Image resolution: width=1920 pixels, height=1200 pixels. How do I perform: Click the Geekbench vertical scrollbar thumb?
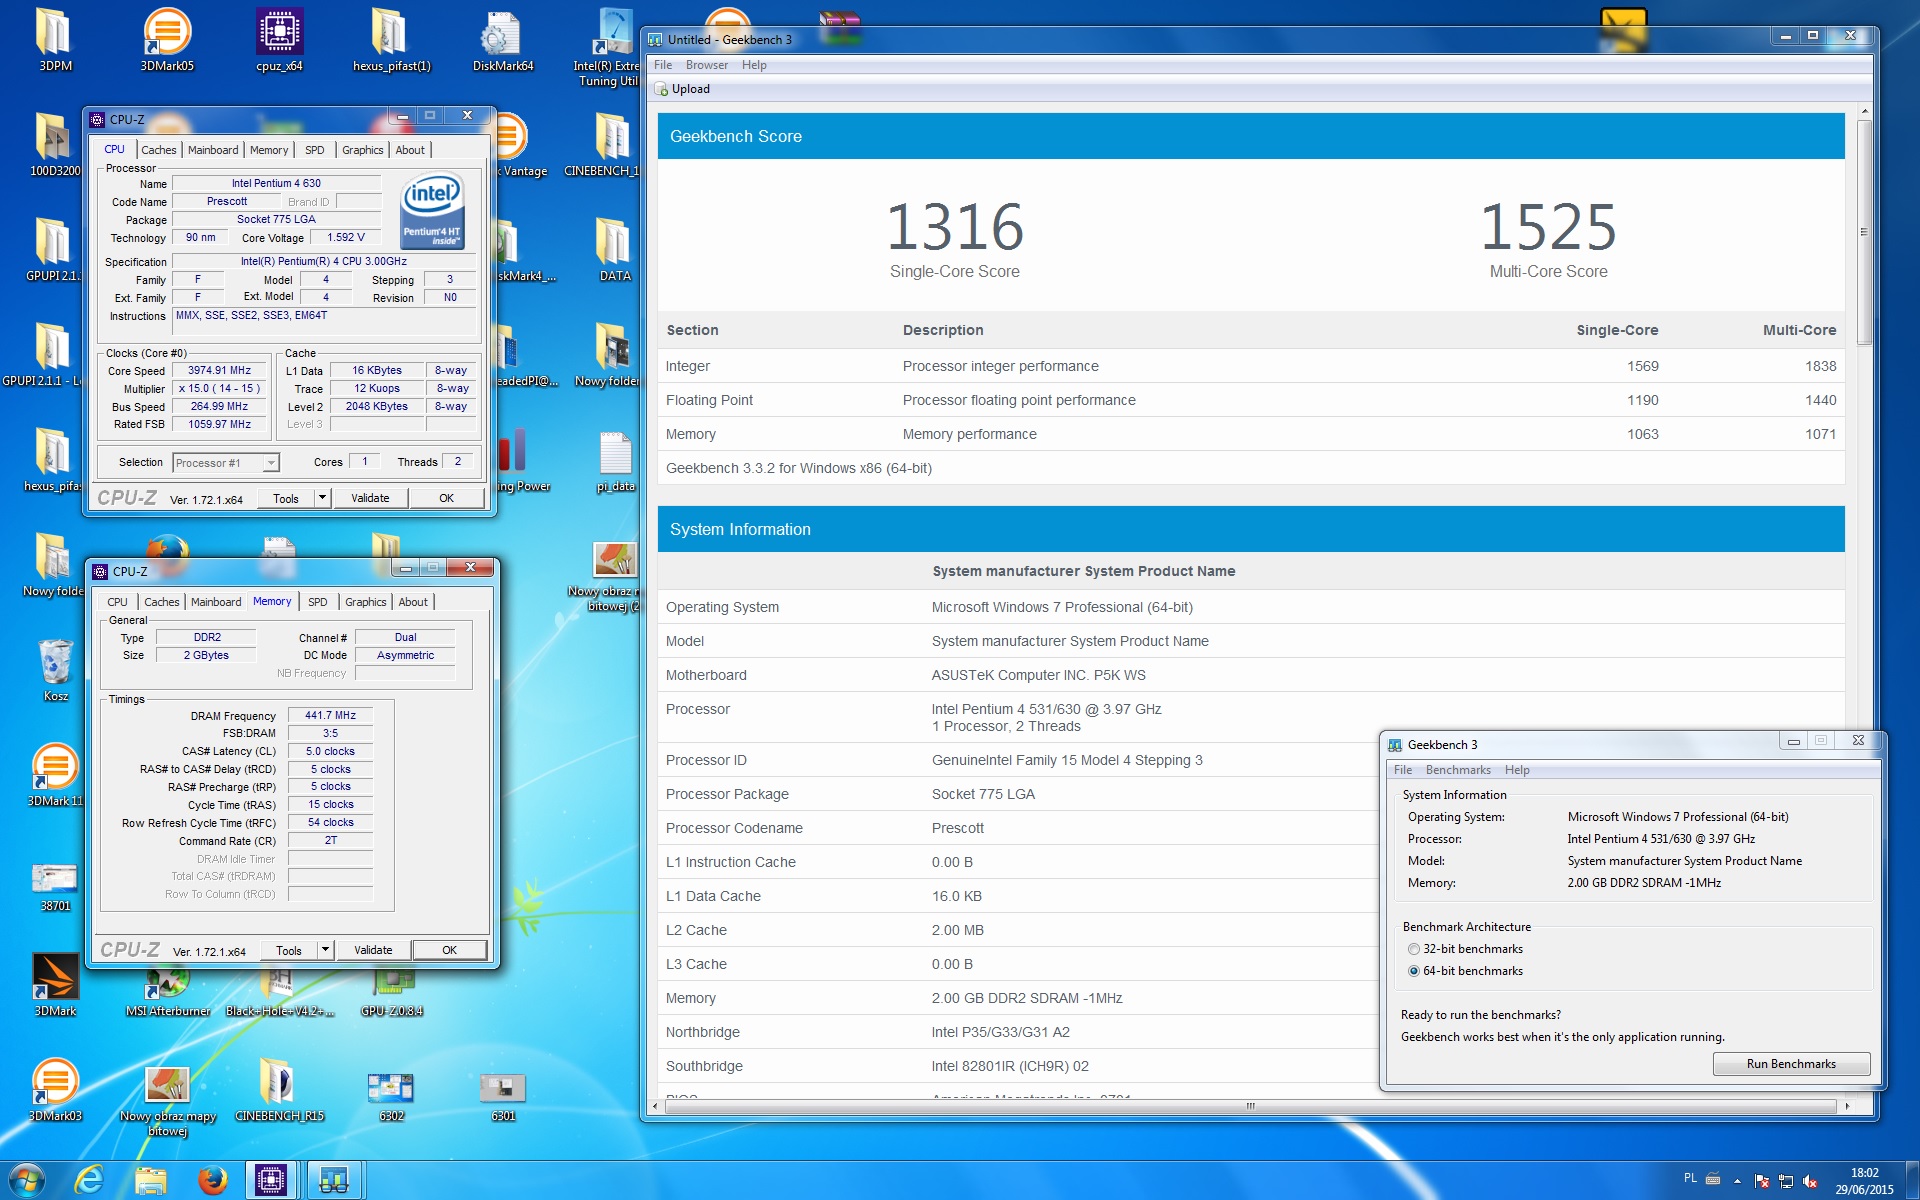[1864, 232]
